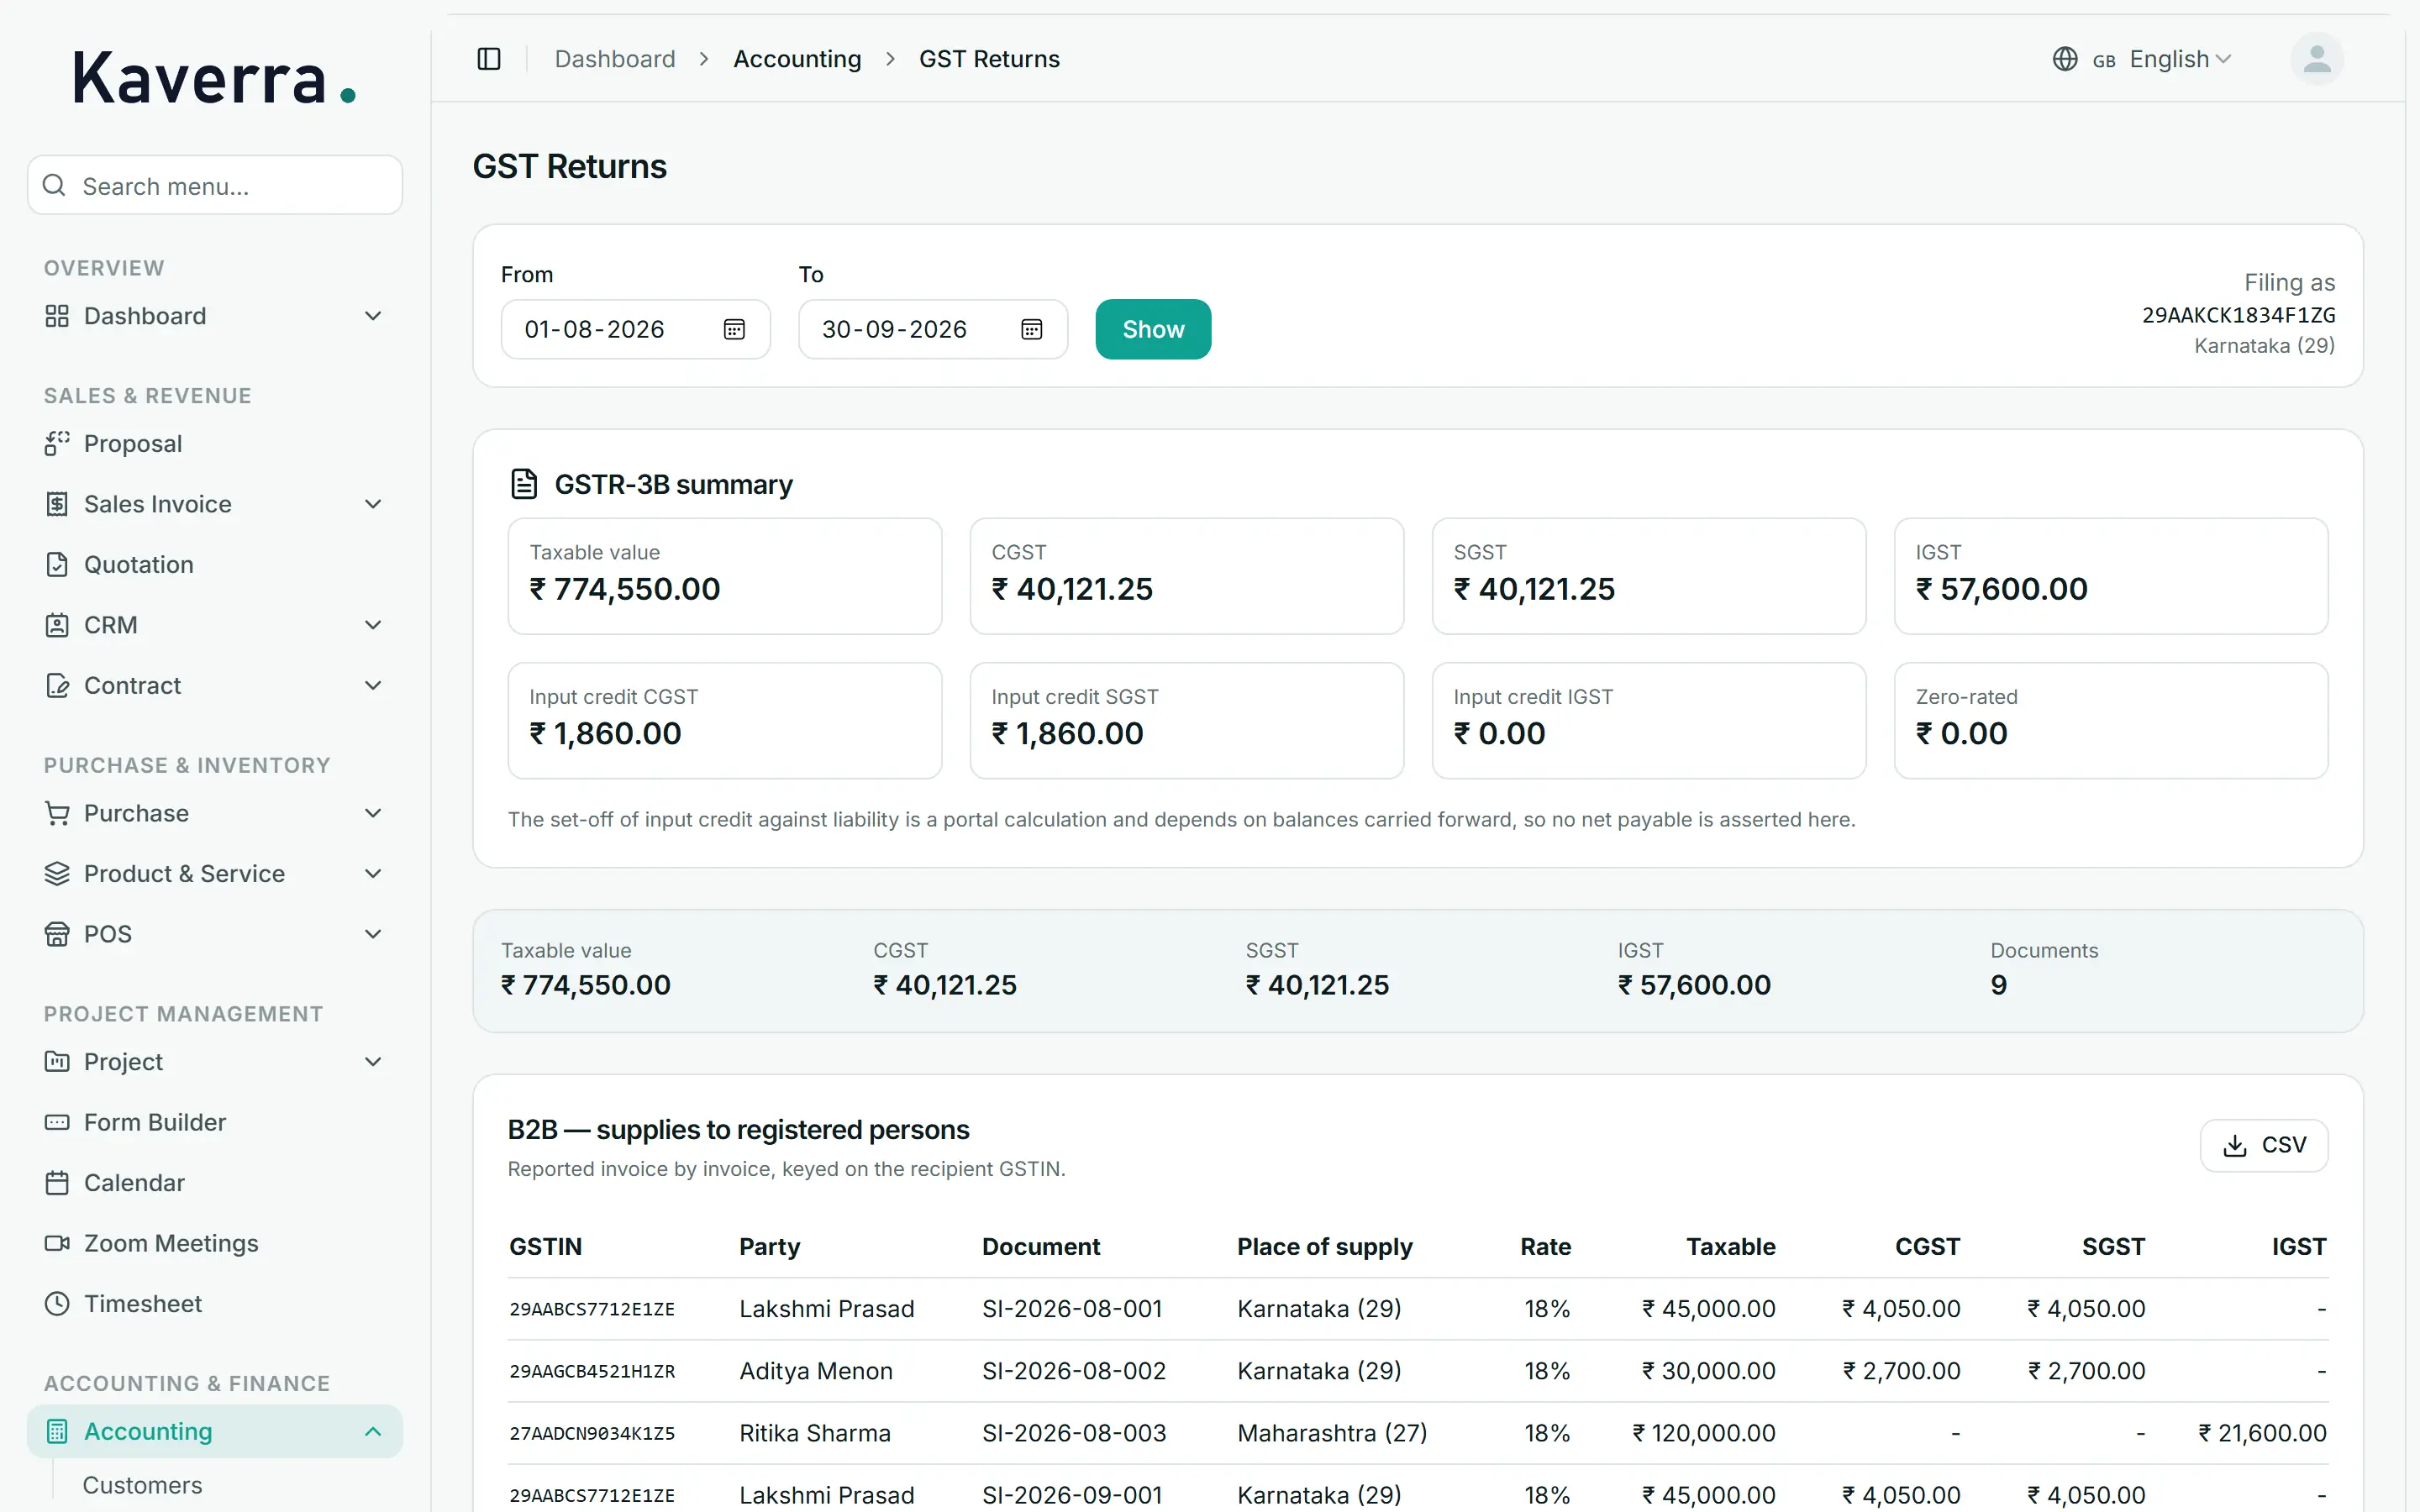The height and width of the screenshot is (1512, 2420).
Task: Click the To date field 30-09-2026
Action: 933,329
